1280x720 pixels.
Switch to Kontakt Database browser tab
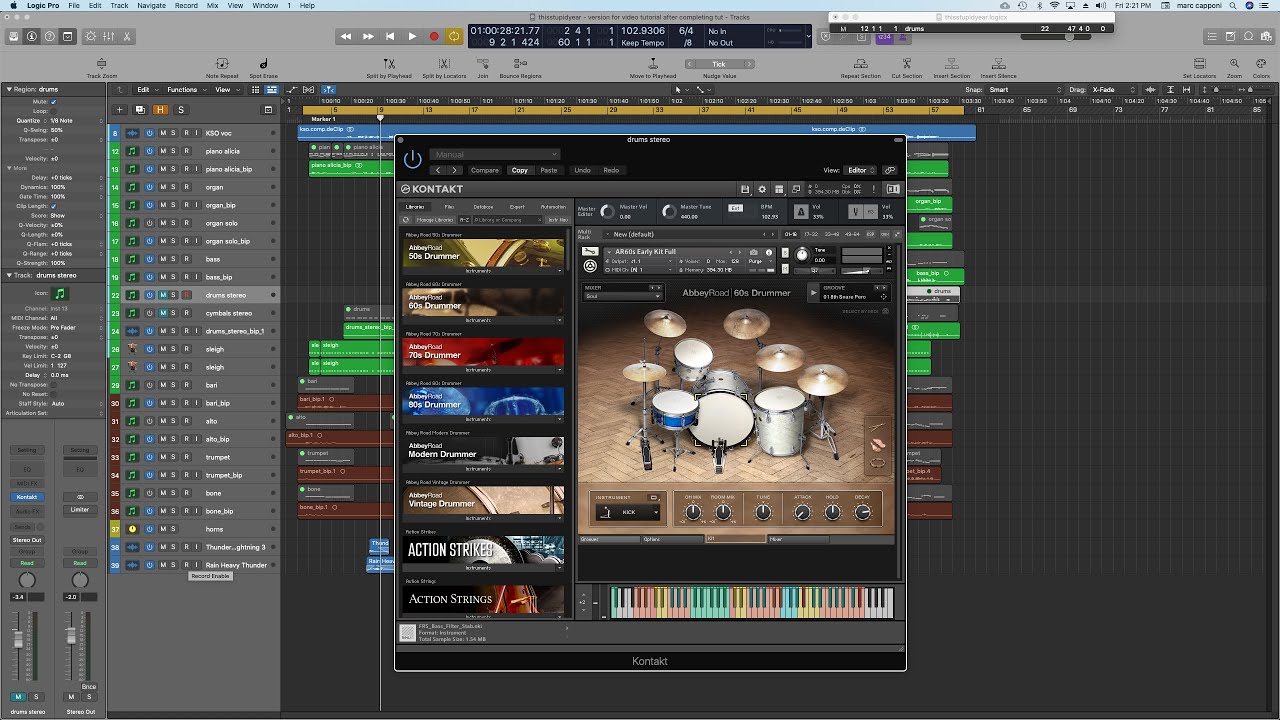pos(483,207)
